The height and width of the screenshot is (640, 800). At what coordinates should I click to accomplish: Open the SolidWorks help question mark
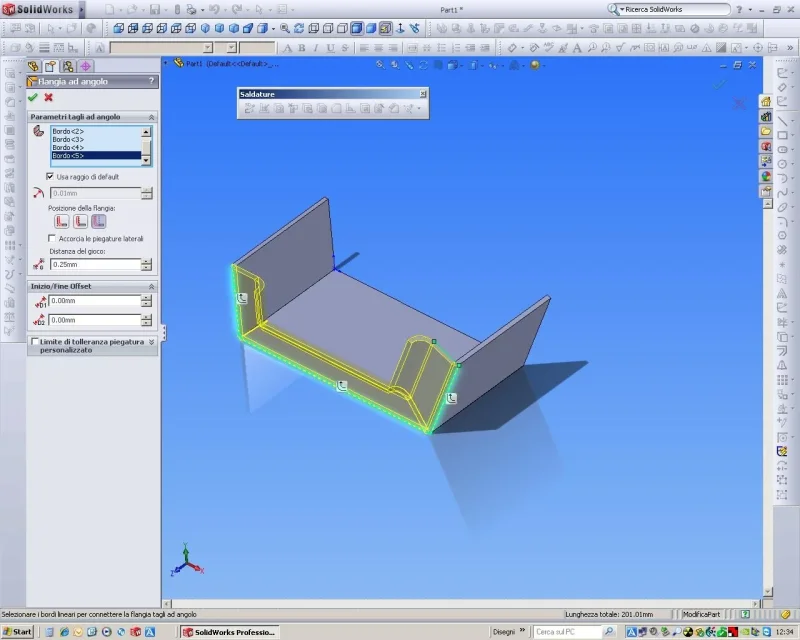(739, 9)
